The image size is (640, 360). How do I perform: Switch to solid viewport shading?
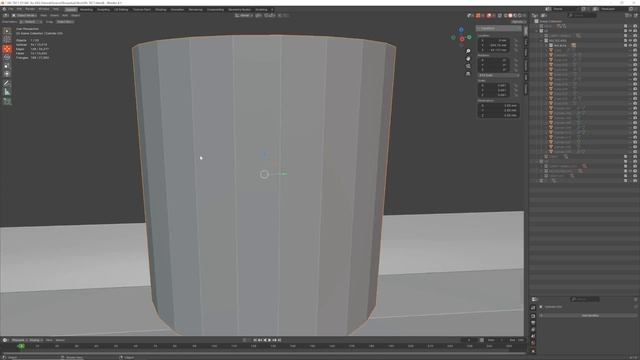[510, 16]
